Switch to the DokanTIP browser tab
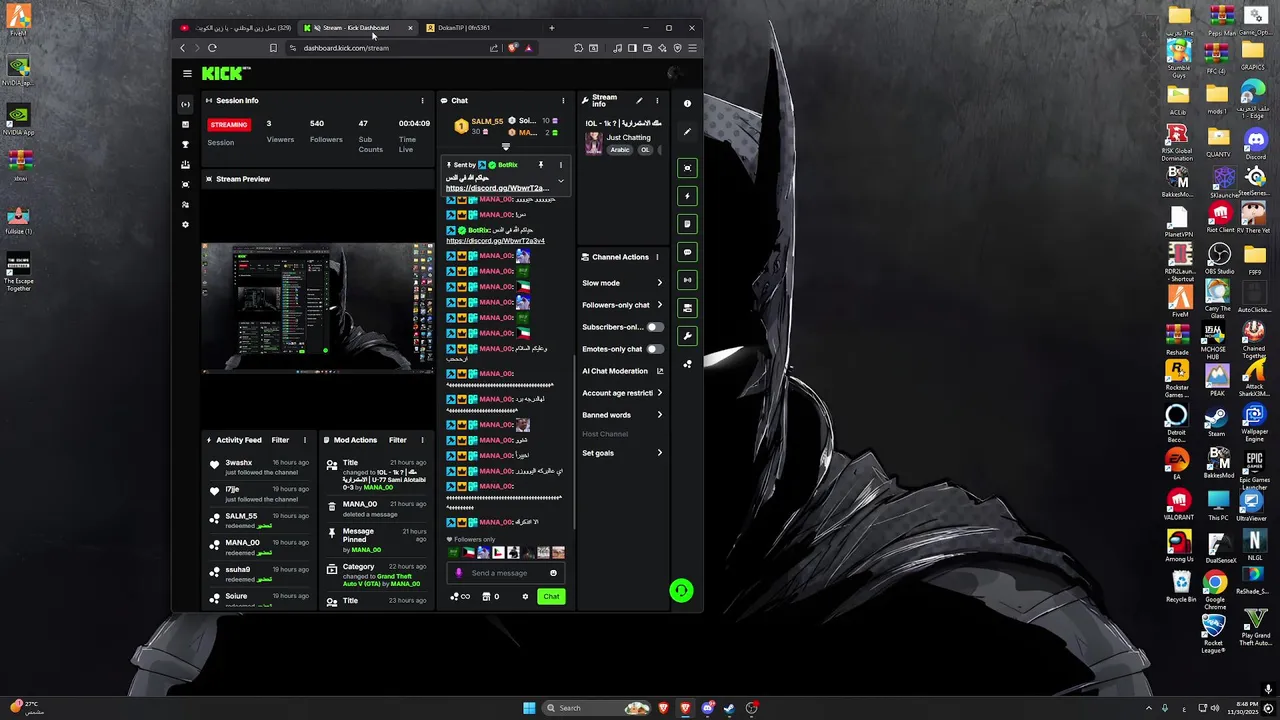Screen dimensions: 1280x720 click(x=480, y=28)
